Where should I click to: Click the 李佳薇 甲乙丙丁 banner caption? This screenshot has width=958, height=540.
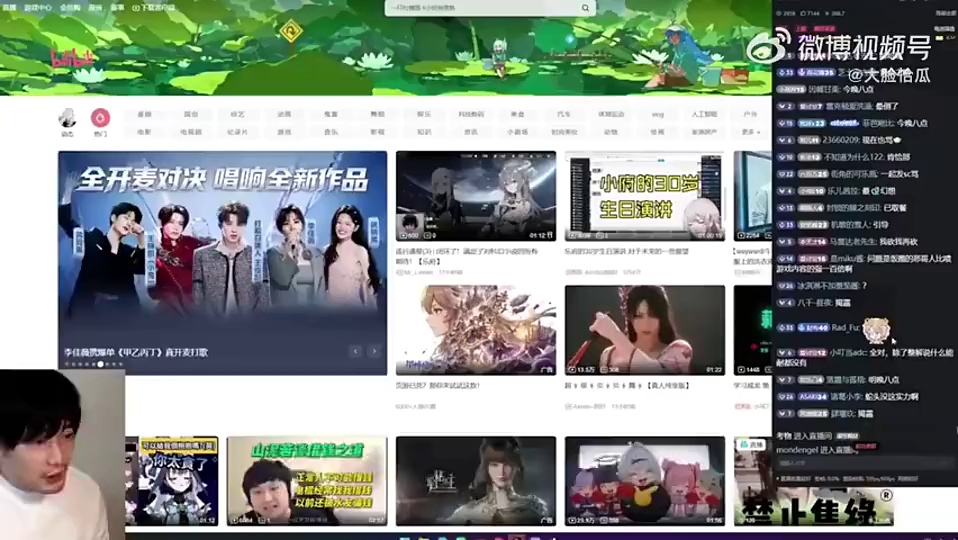point(136,352)
